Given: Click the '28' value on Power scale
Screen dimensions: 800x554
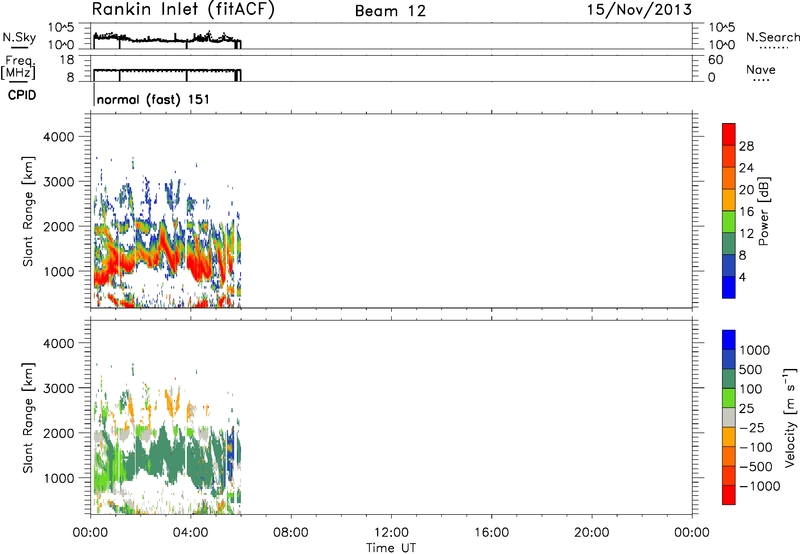Looking at the screenshot, I should (746, 146).
